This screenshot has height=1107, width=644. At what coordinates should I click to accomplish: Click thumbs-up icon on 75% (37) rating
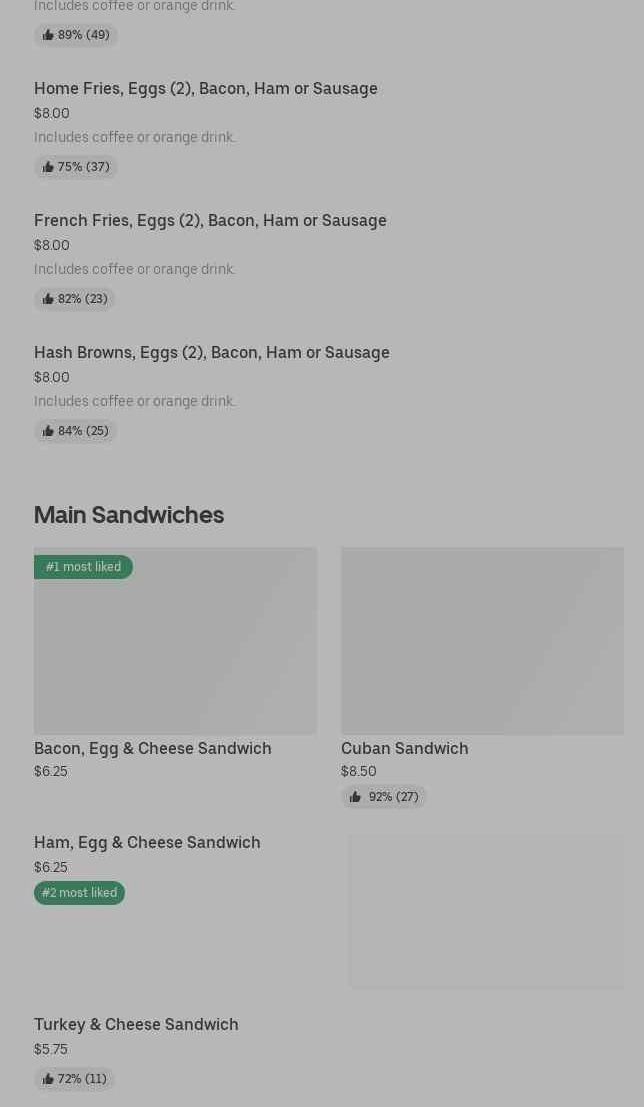48,167
